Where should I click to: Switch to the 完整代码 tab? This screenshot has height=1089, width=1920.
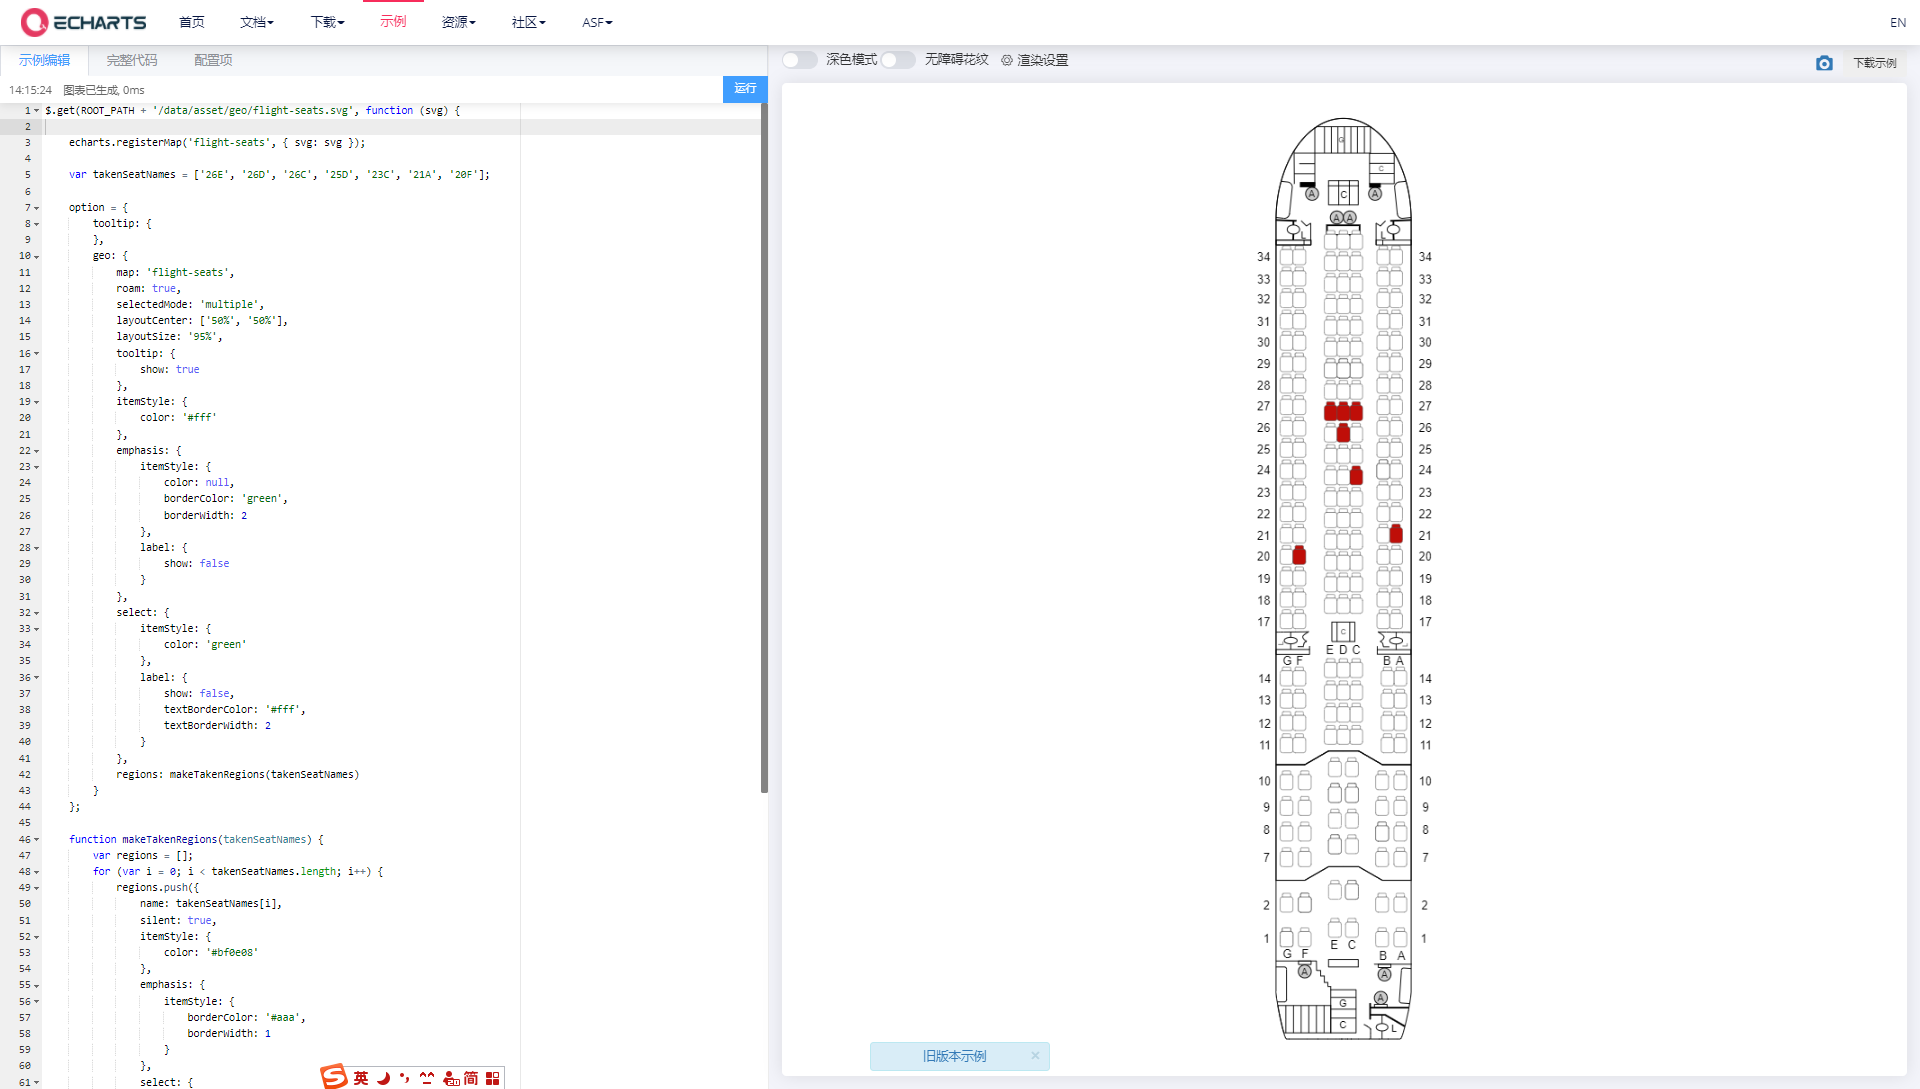click(132, 60)
